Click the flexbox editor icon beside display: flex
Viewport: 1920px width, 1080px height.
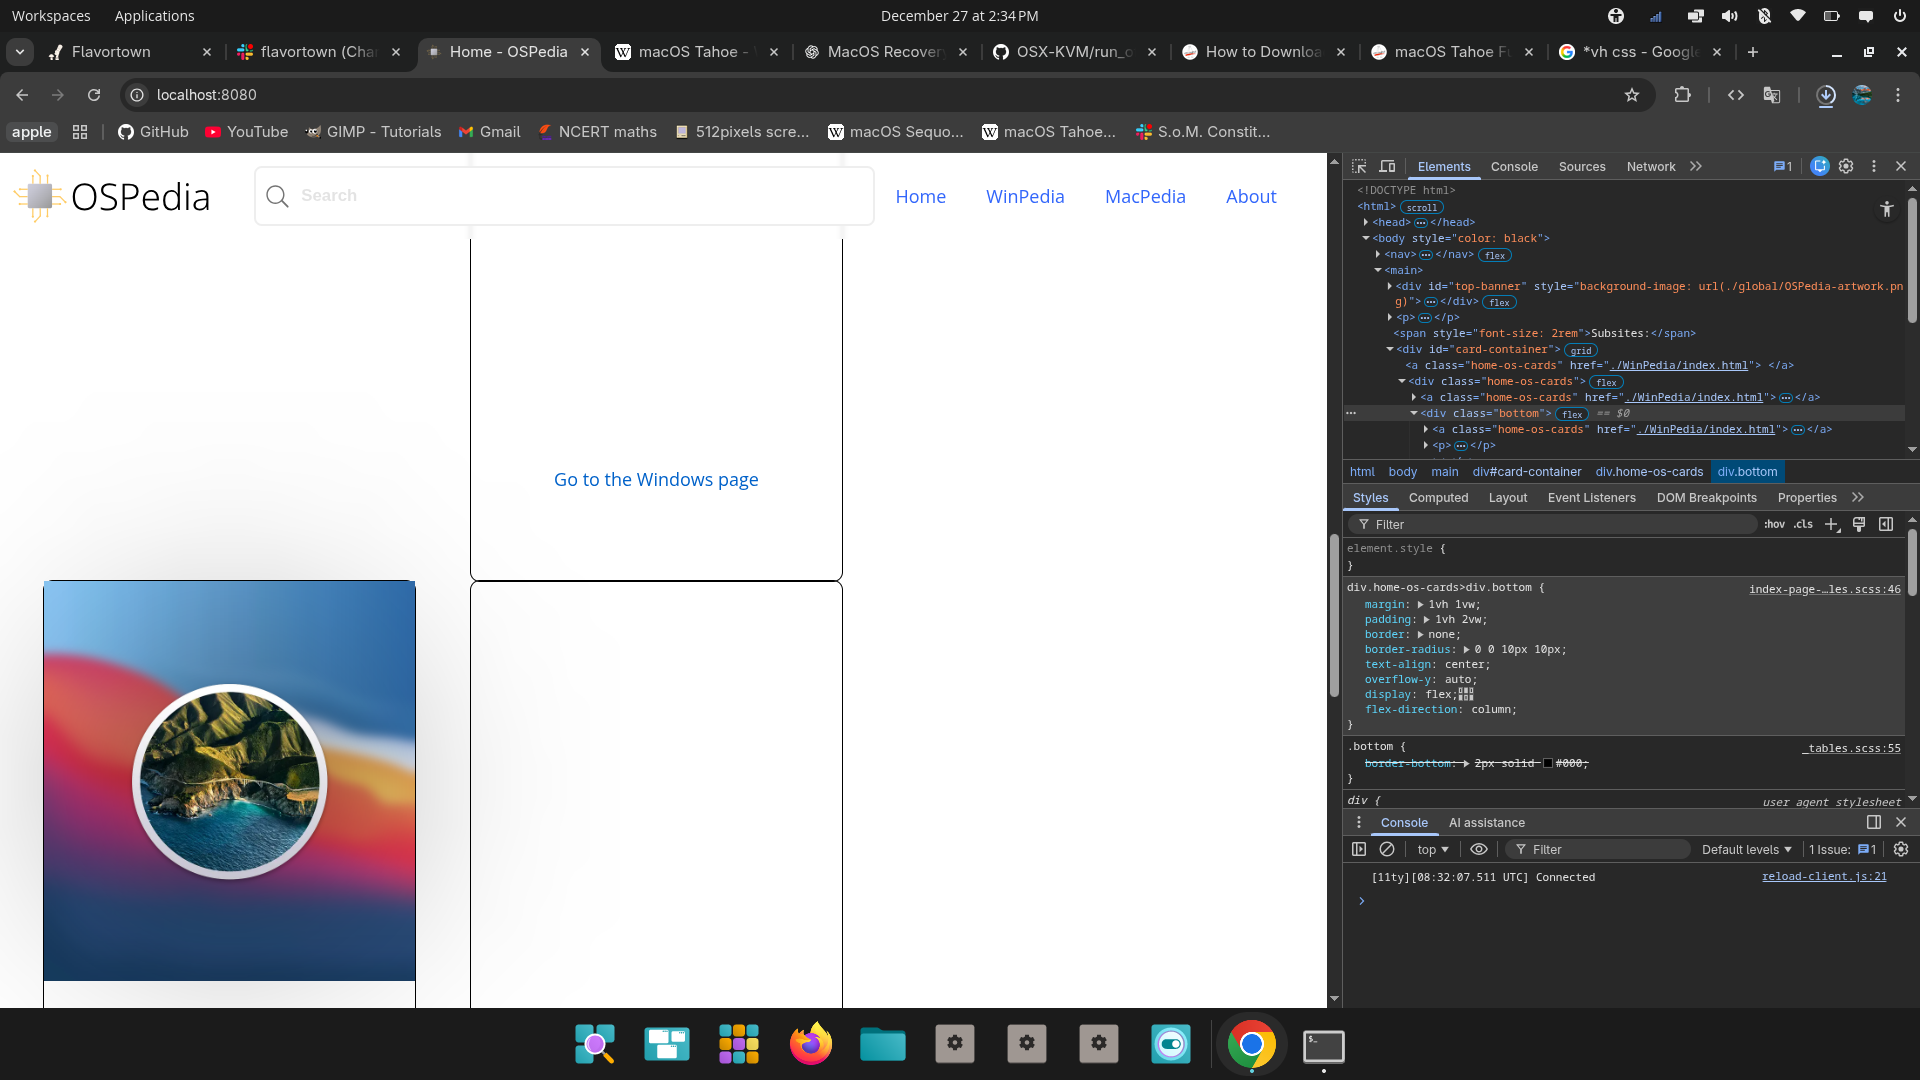click(x=1466, y=694)
